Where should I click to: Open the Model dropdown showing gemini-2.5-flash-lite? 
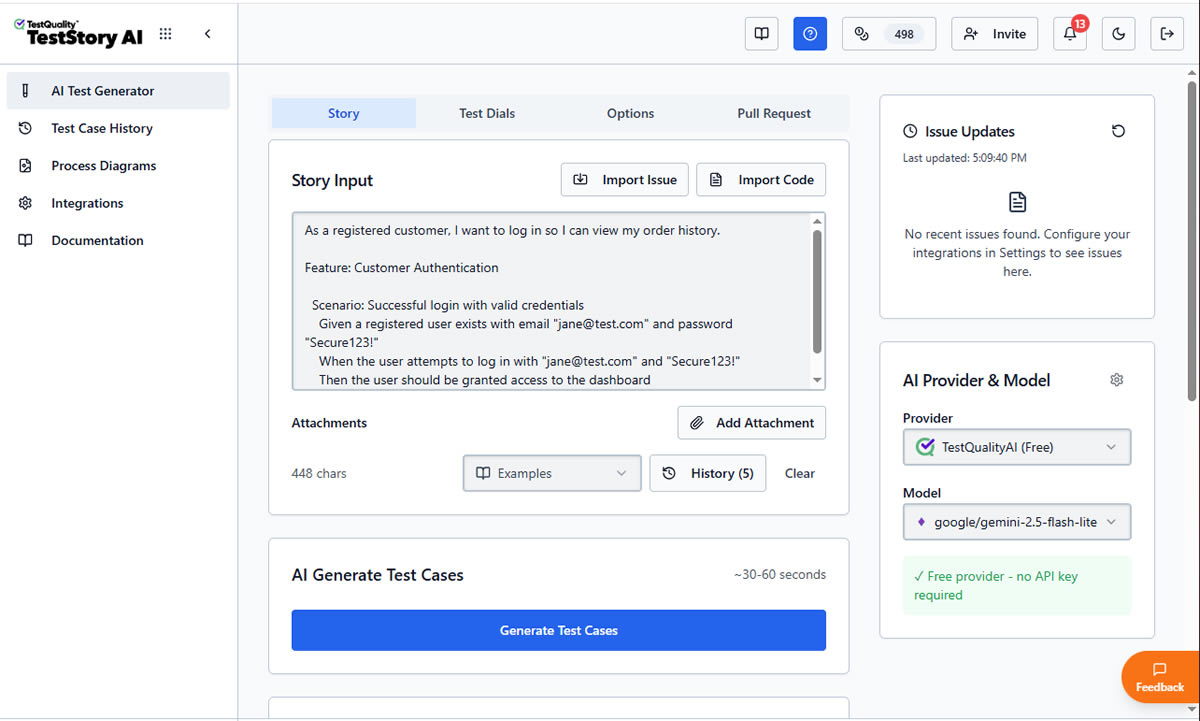(1016, 521)
